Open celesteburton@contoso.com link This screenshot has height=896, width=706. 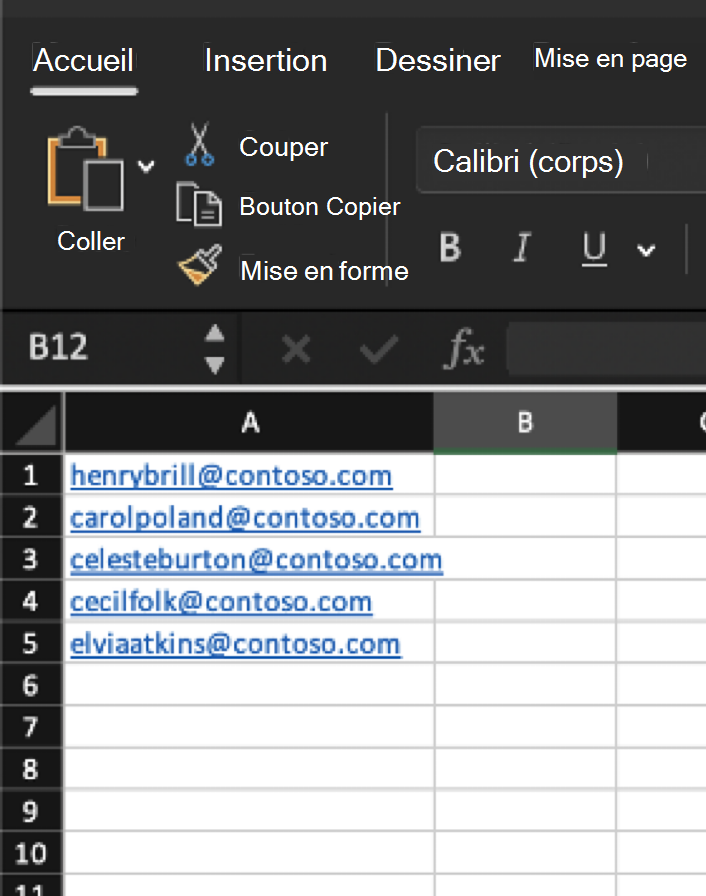coord(256,560)
